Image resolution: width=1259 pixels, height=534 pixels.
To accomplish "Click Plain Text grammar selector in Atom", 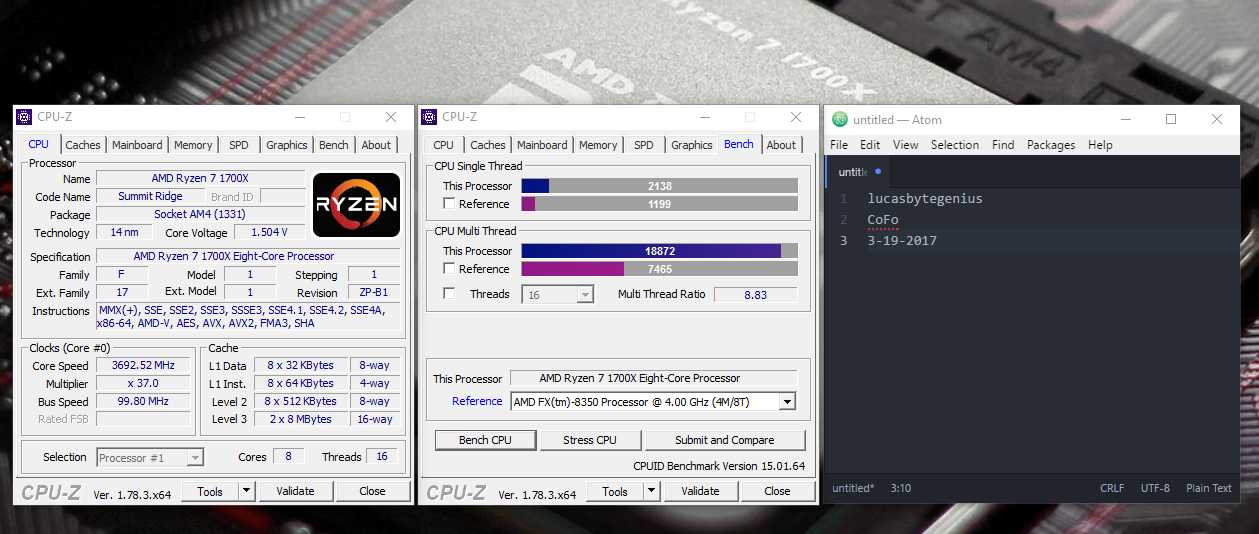I will coord(1209,489).
